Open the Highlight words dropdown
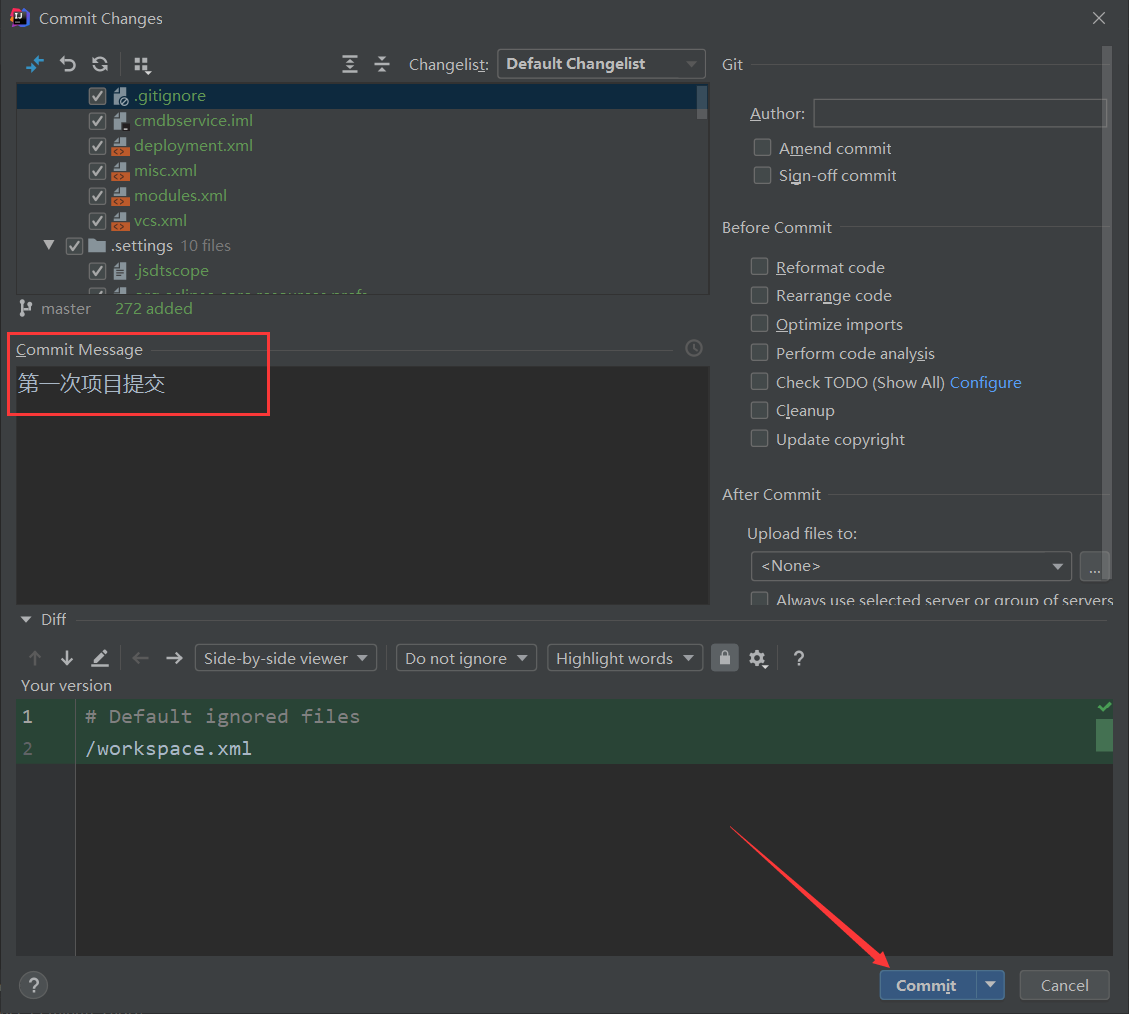 (624, 658)
